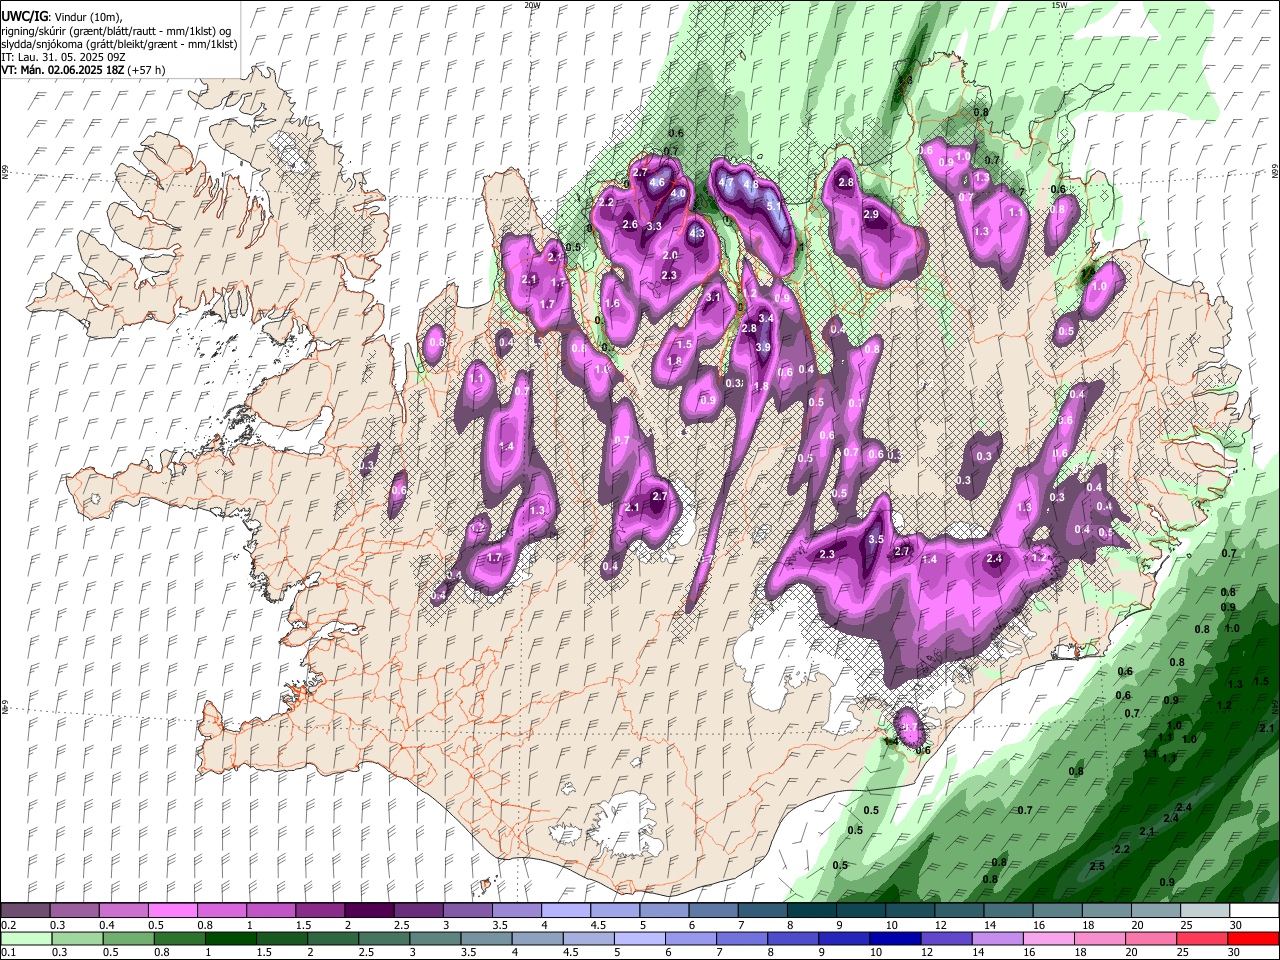Click the pale green 0.1–0.3 swatch in lower legend
This screenshot has width=1280, height=960.
(26, 938)
